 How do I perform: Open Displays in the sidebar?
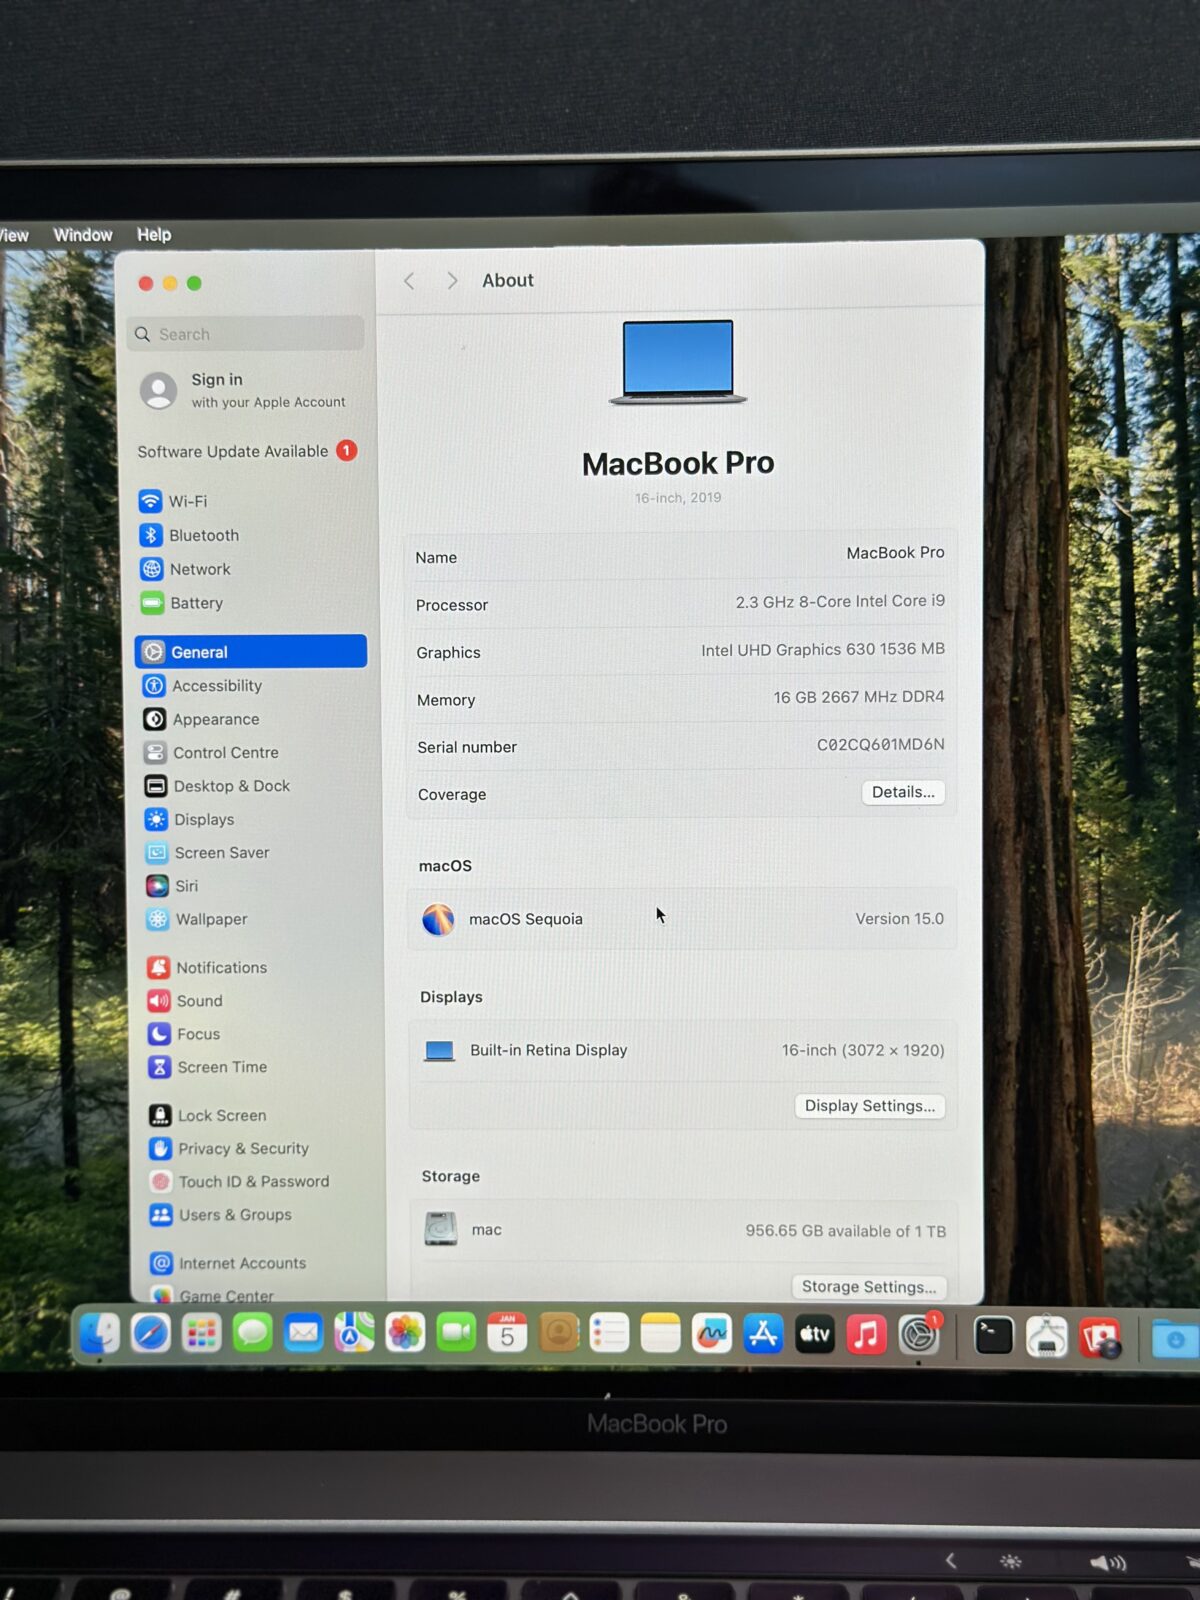point(189,819)
